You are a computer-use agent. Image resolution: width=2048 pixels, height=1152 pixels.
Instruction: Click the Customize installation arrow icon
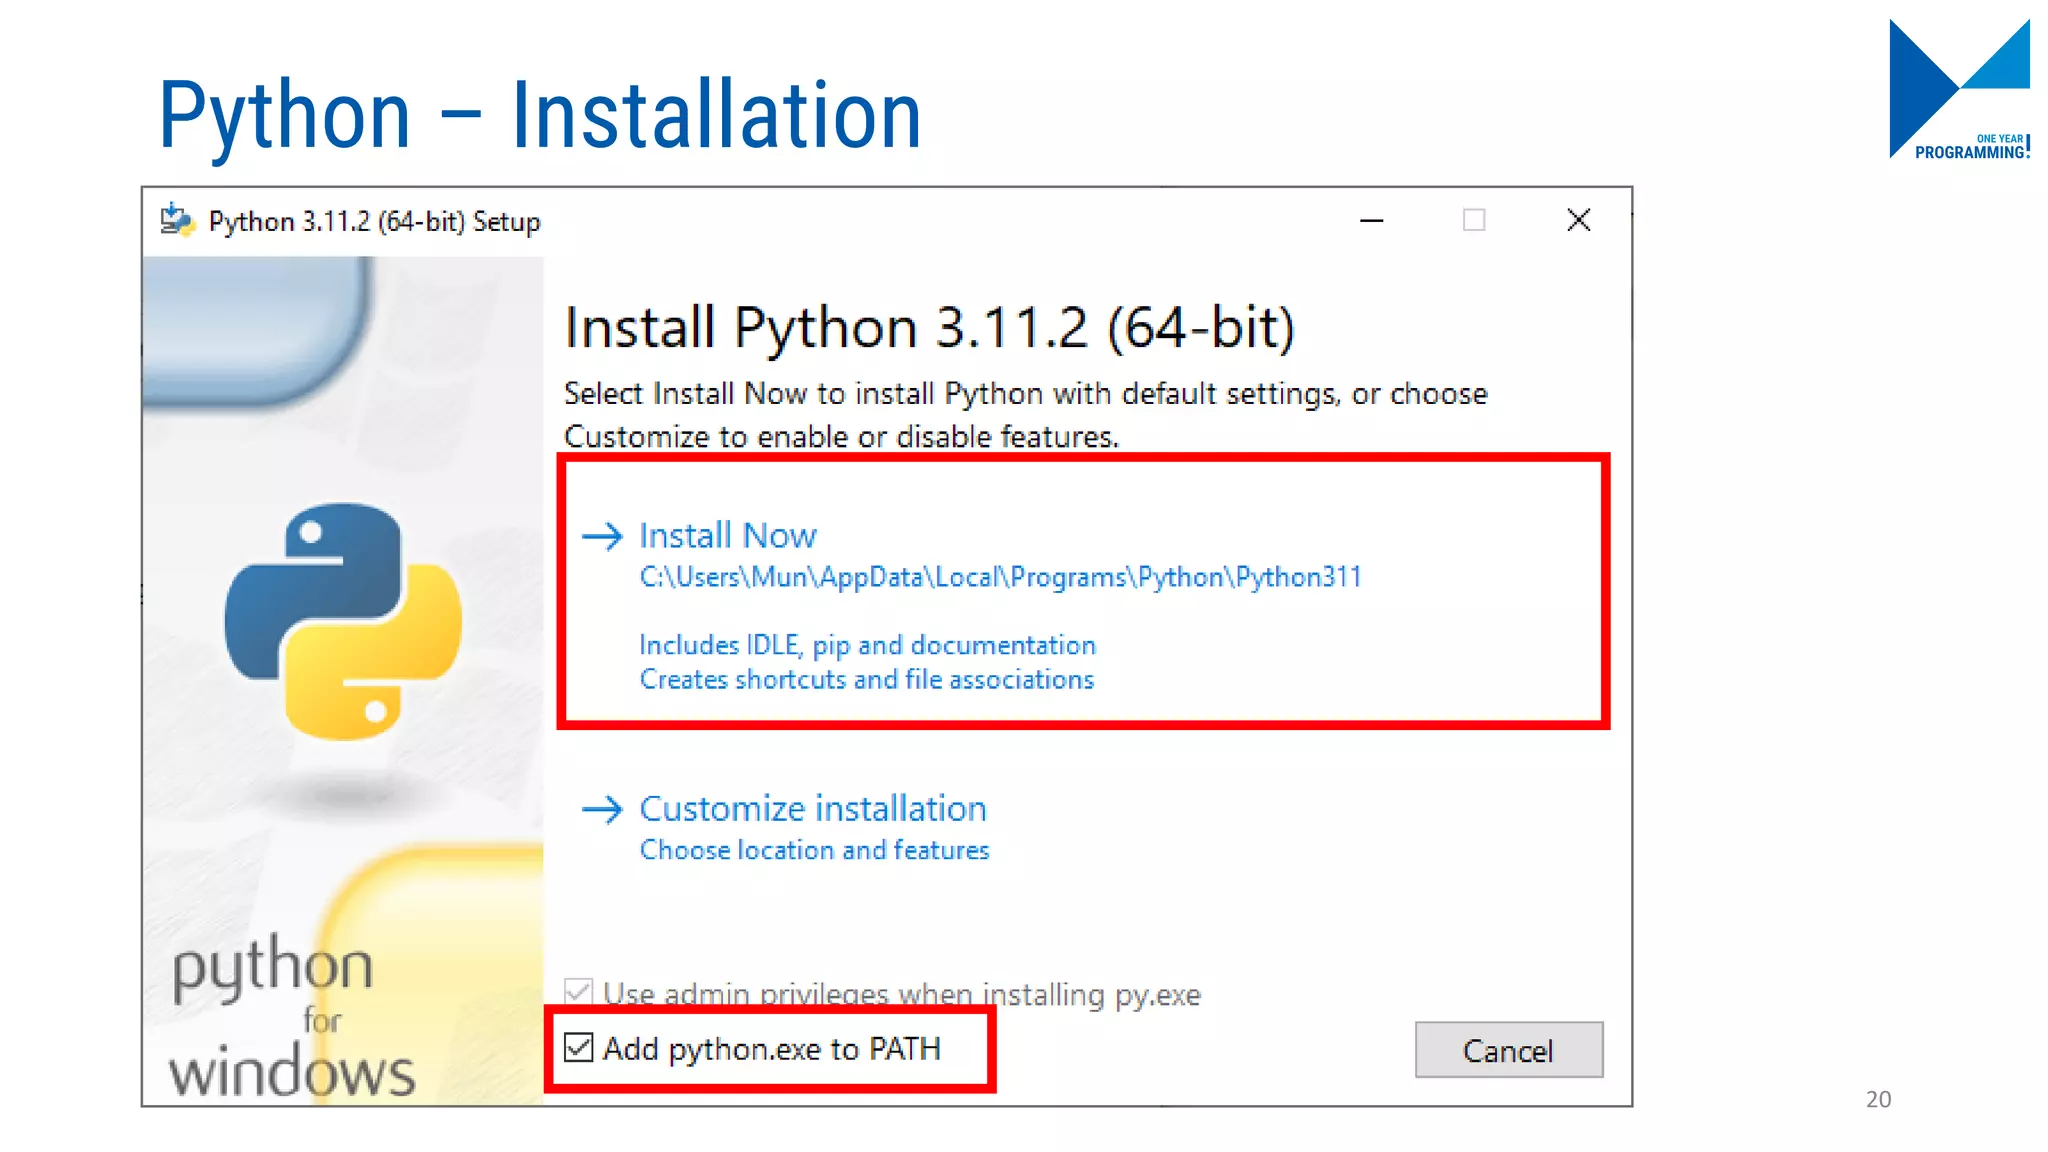pos(602,809)
